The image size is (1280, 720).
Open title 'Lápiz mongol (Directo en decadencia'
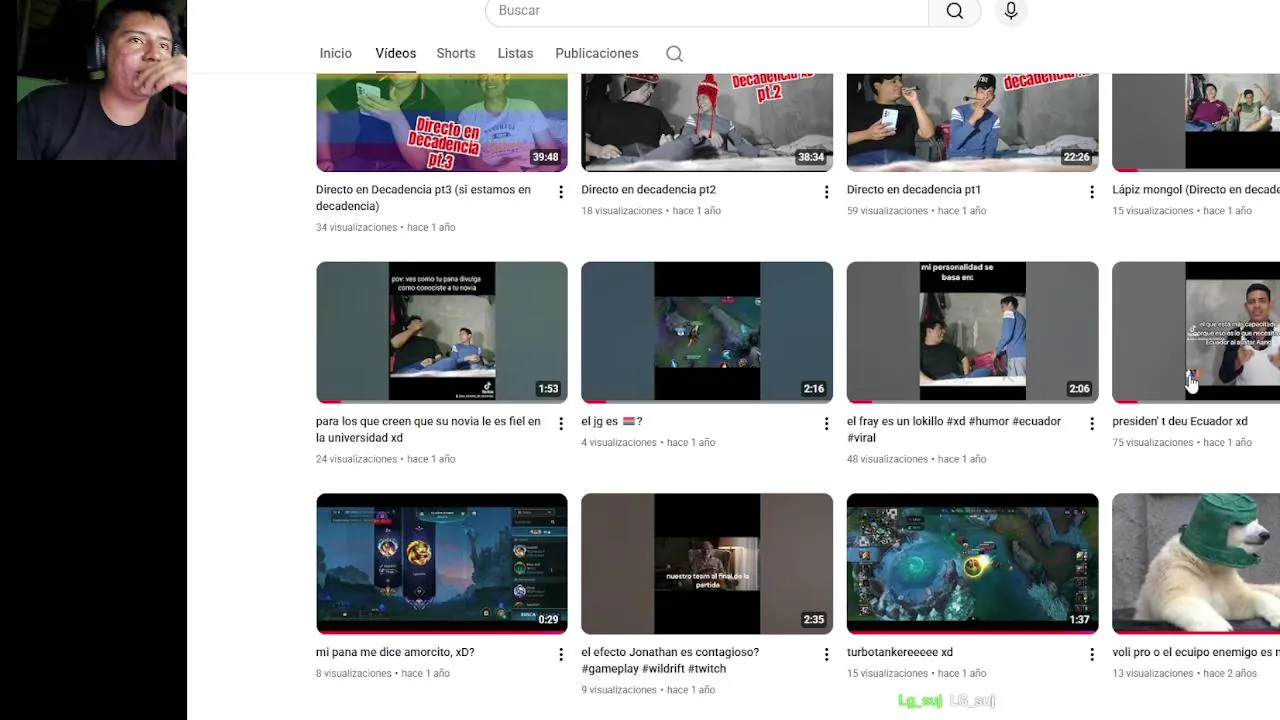click(x=1196, y=190)
